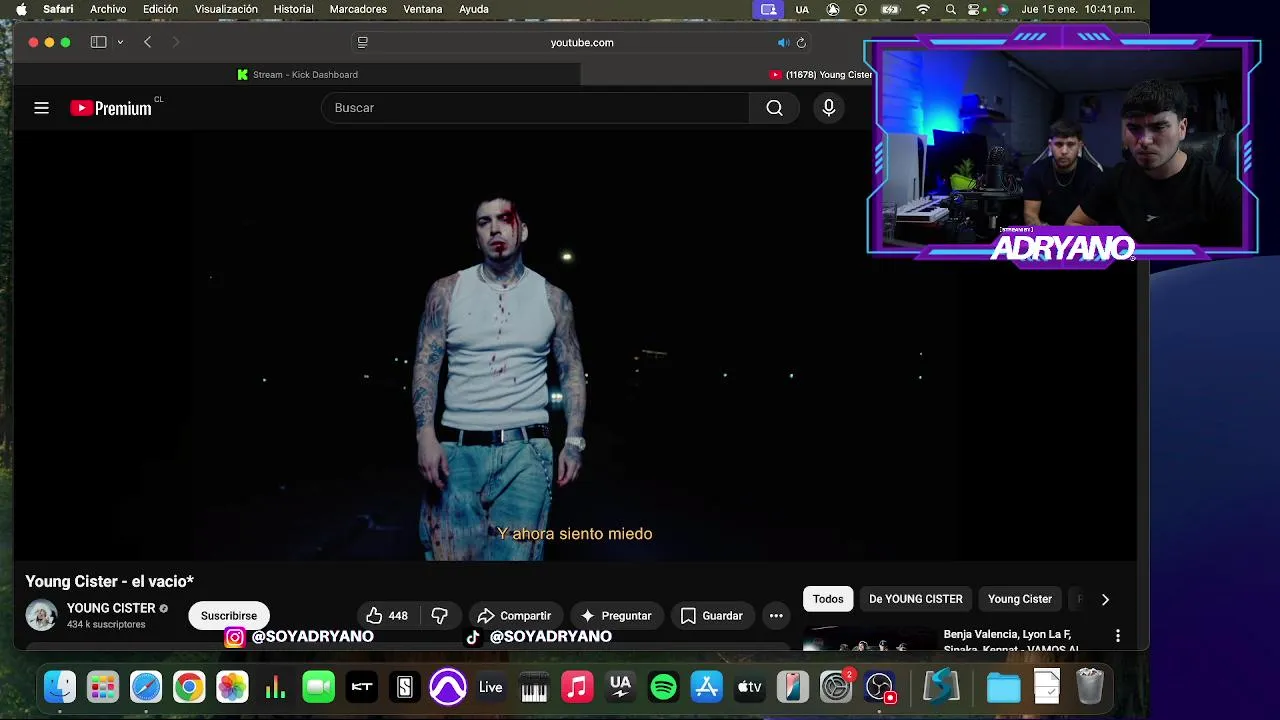Open UA Connect from the Dock
The width and height of the screenshot is (1280, 720).
pos(620,687)
